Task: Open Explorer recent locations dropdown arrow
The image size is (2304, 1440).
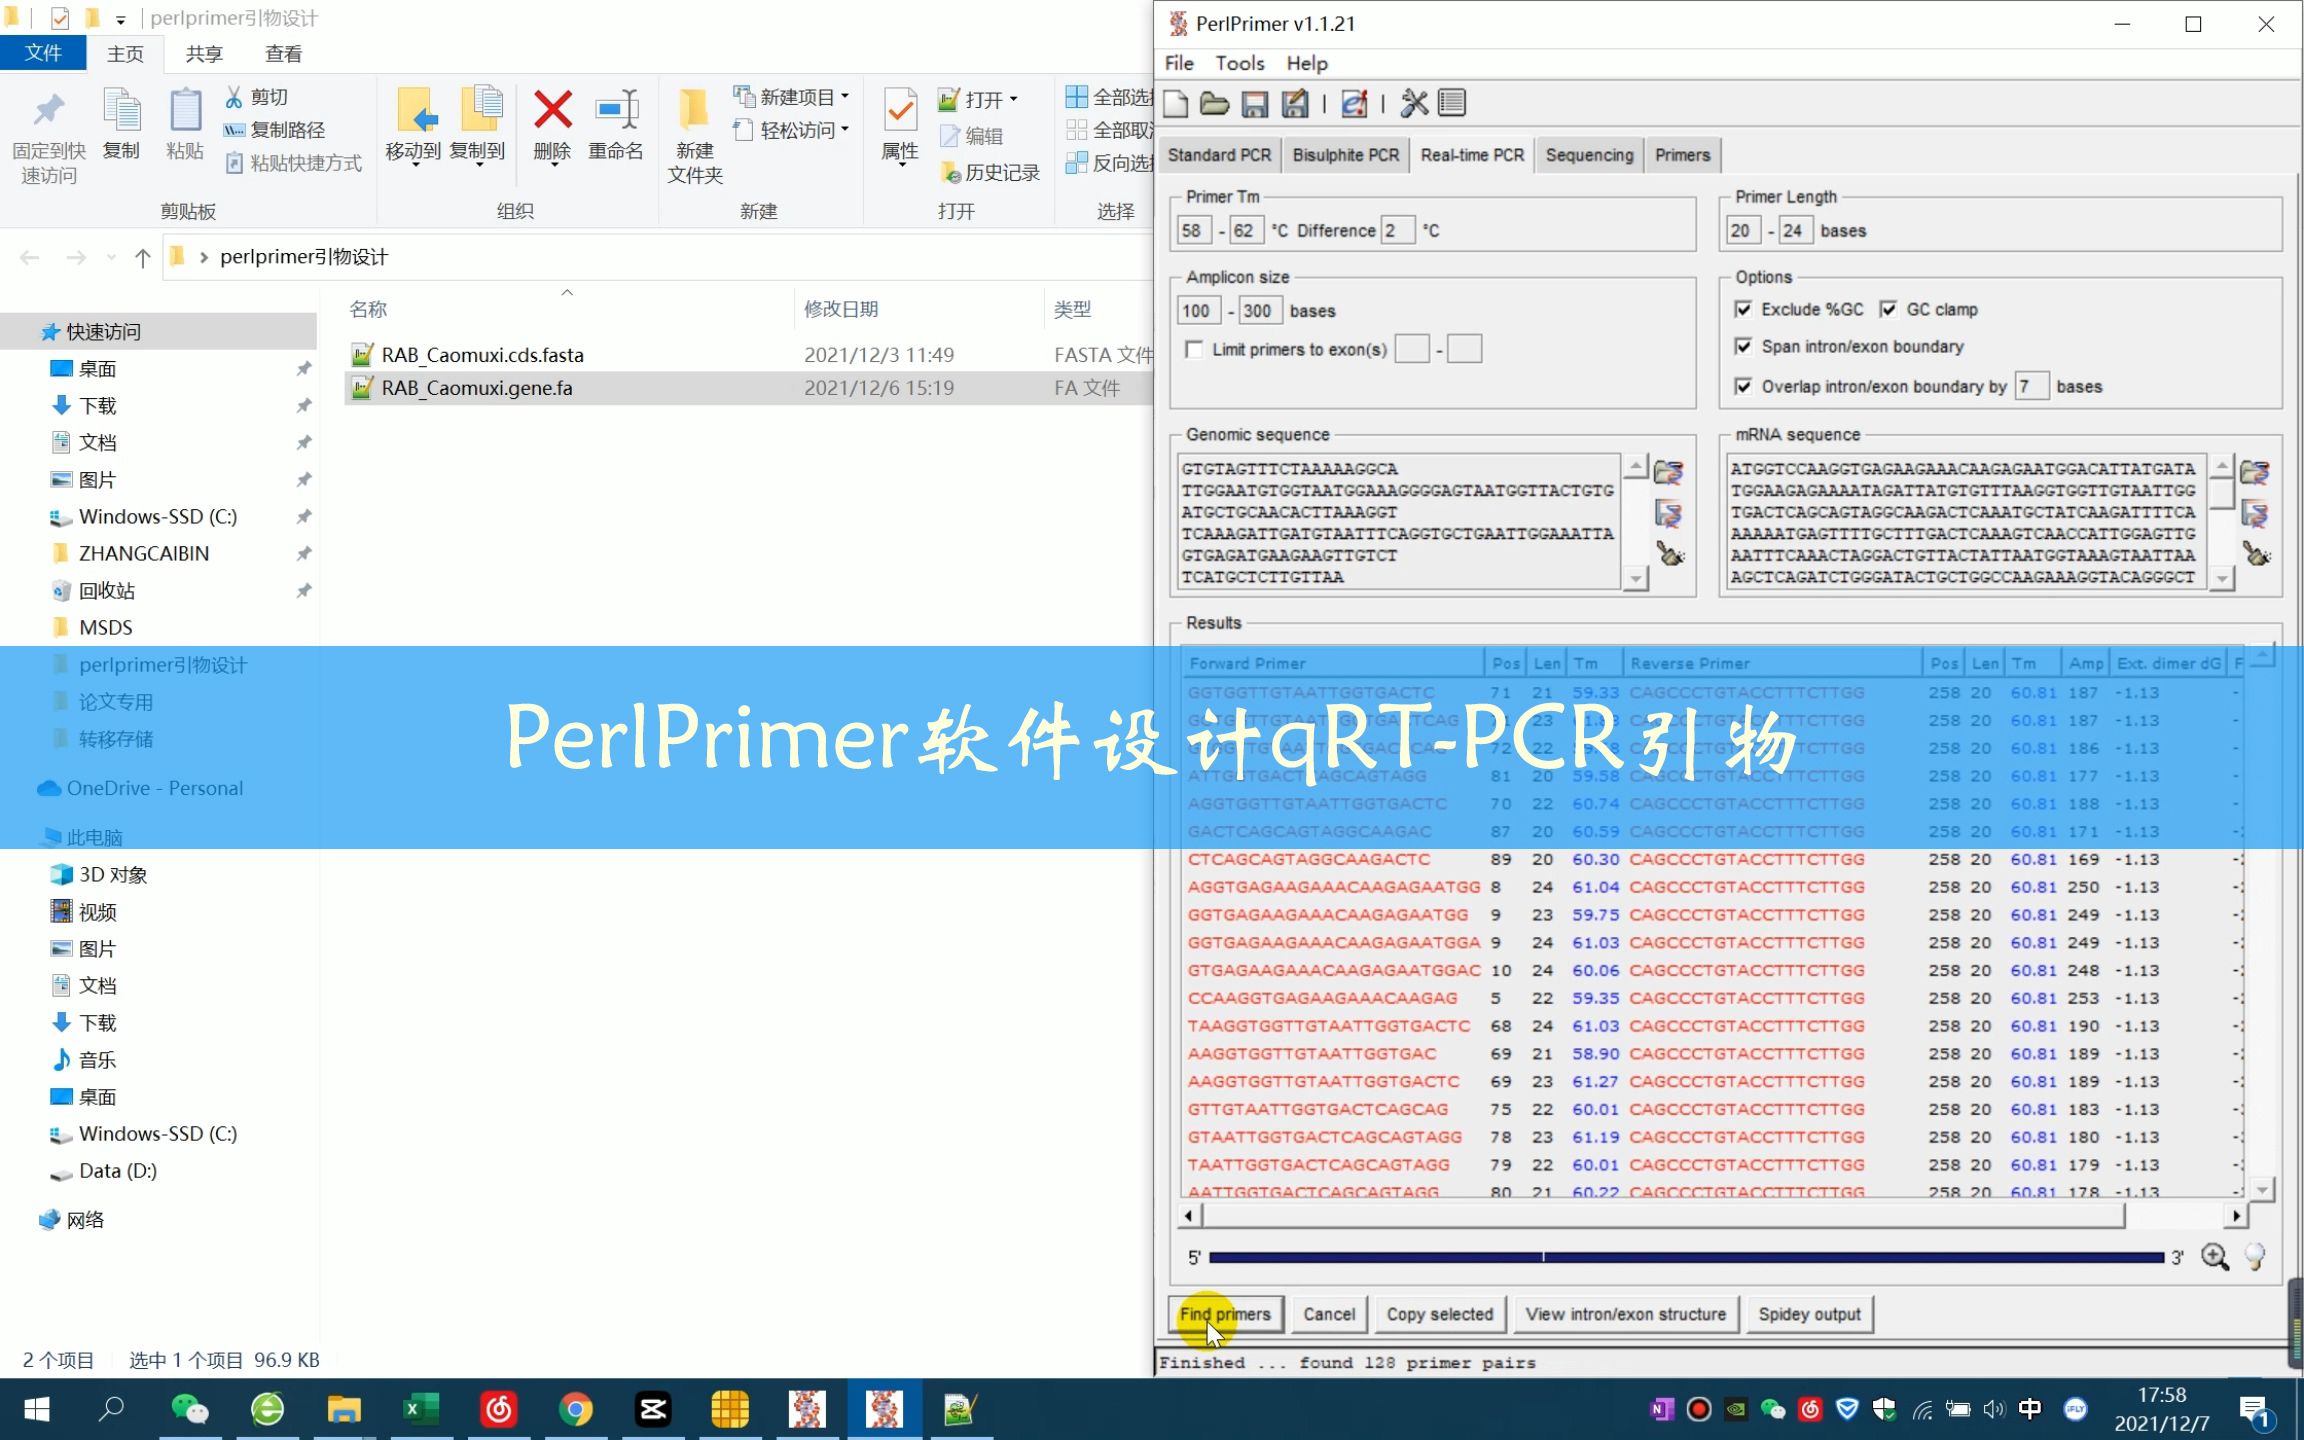Action: (x=111, y=258)
